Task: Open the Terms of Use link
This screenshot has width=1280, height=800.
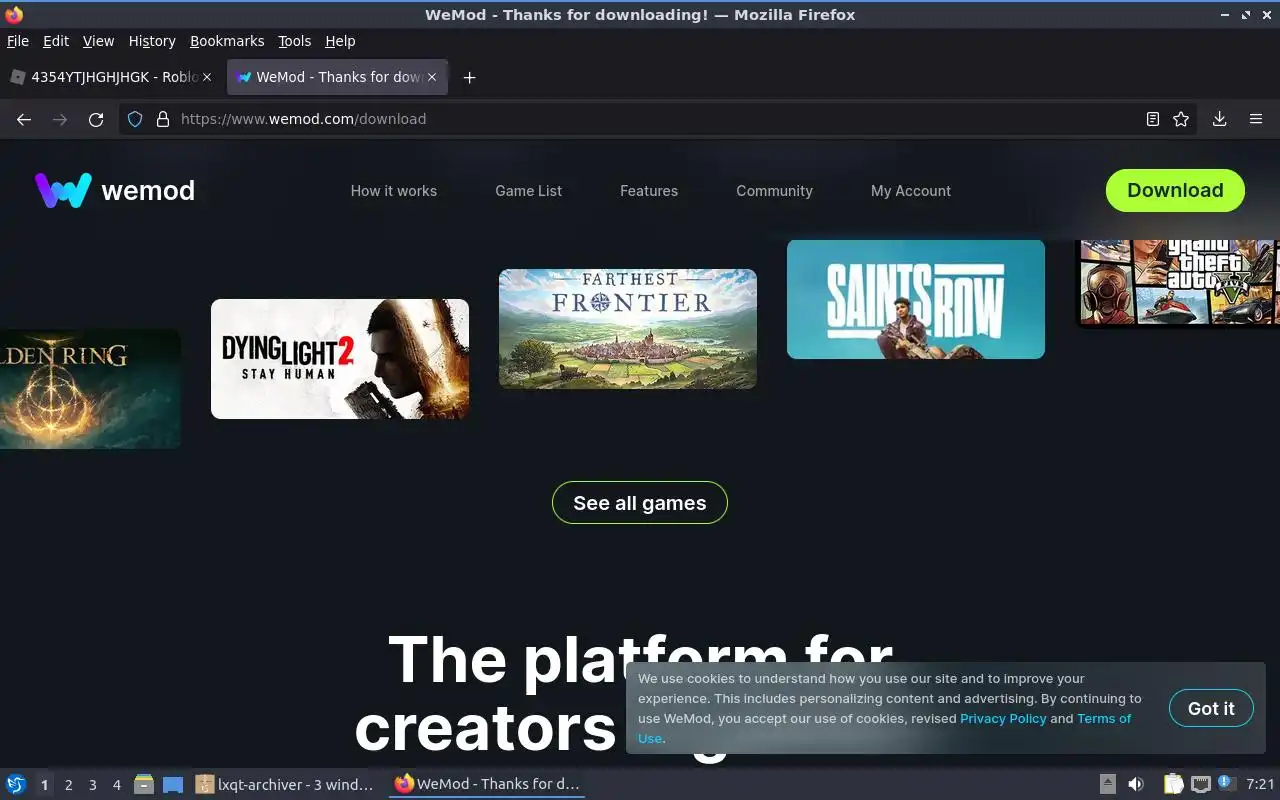Action: (x=1104, y=718)
